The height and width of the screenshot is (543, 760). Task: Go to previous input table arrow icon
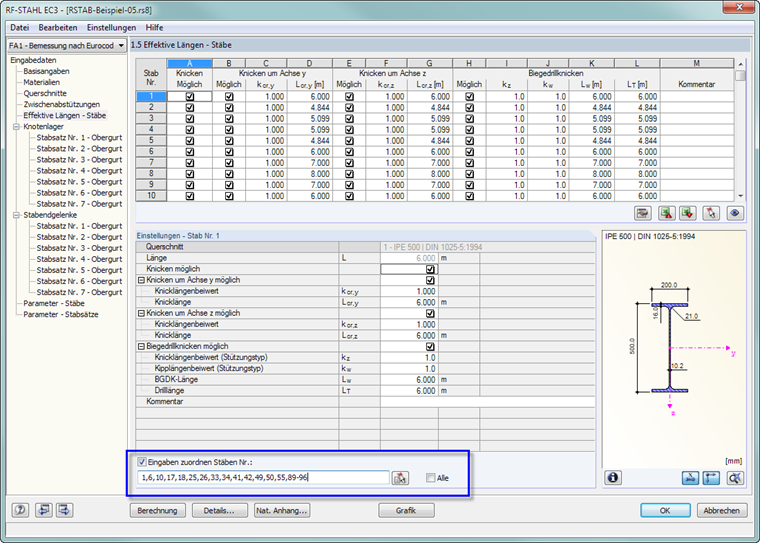43,510
